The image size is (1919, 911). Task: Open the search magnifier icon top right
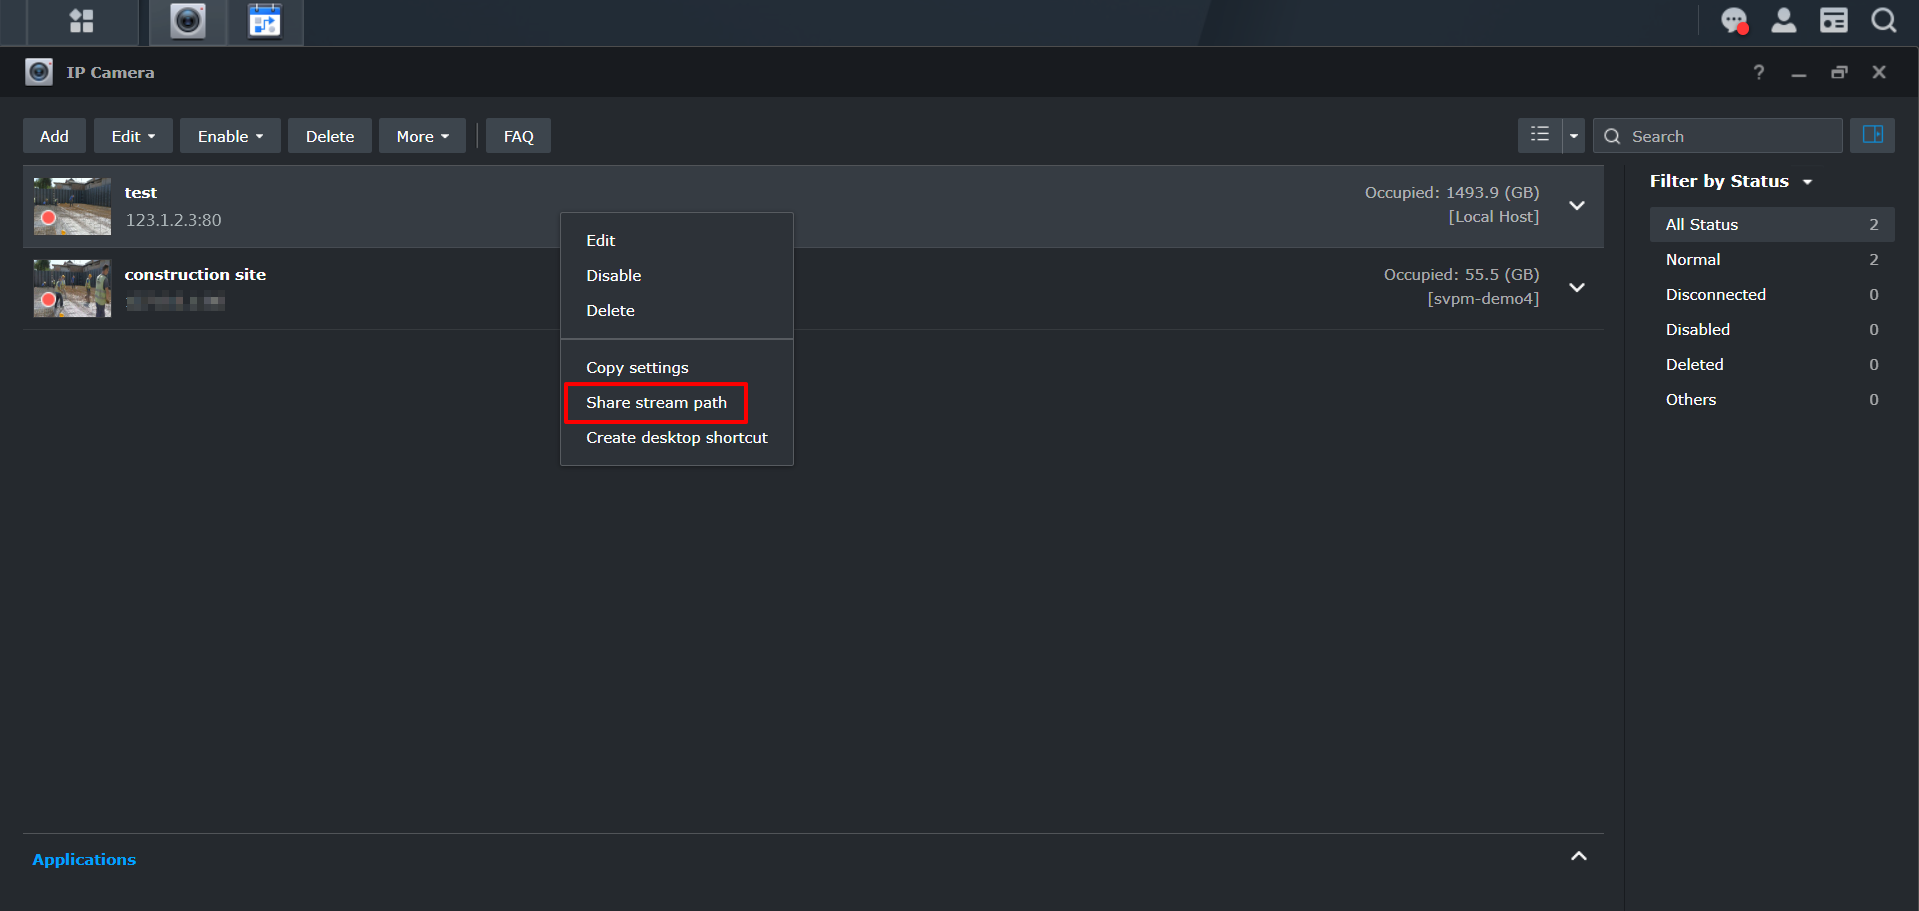(1883, 21)
